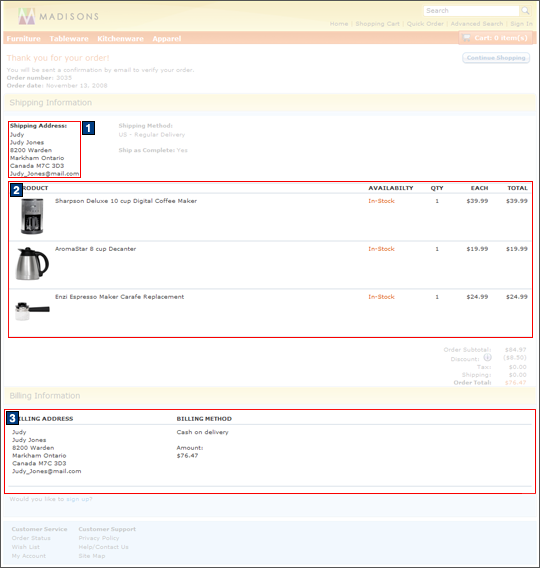
Task: Open Privacy Policy footer link
Action: coord(99,538)
